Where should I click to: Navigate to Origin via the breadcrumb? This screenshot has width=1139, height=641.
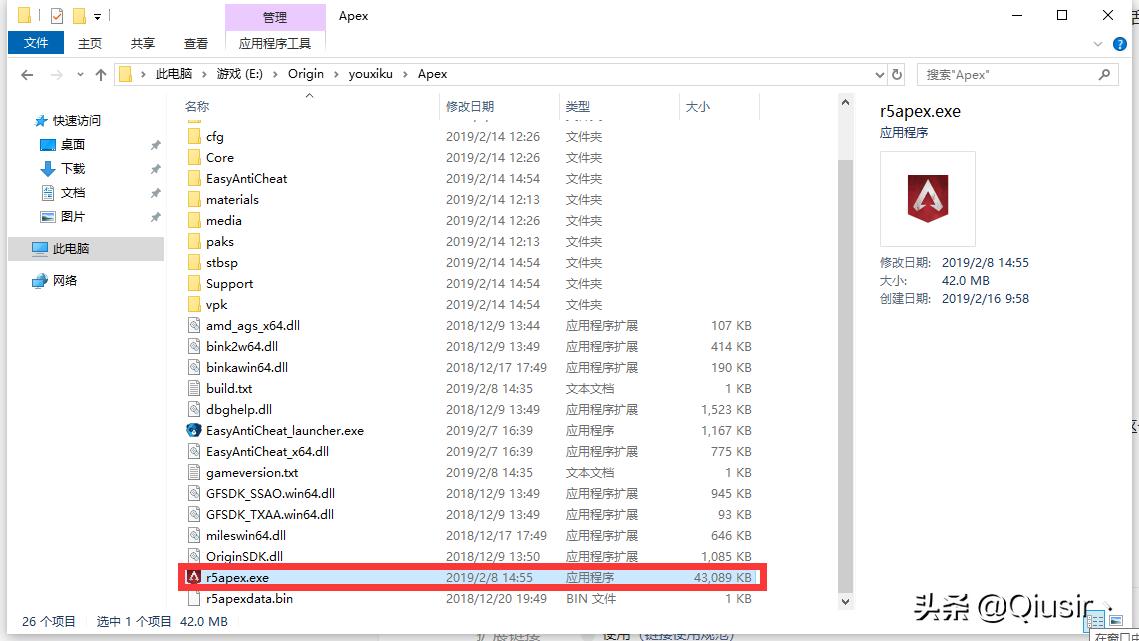click(x=305, y=73)
